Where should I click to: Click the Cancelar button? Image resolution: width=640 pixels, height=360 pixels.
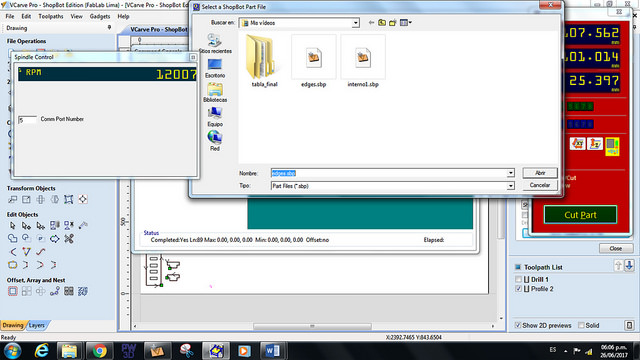click(540, 185)
